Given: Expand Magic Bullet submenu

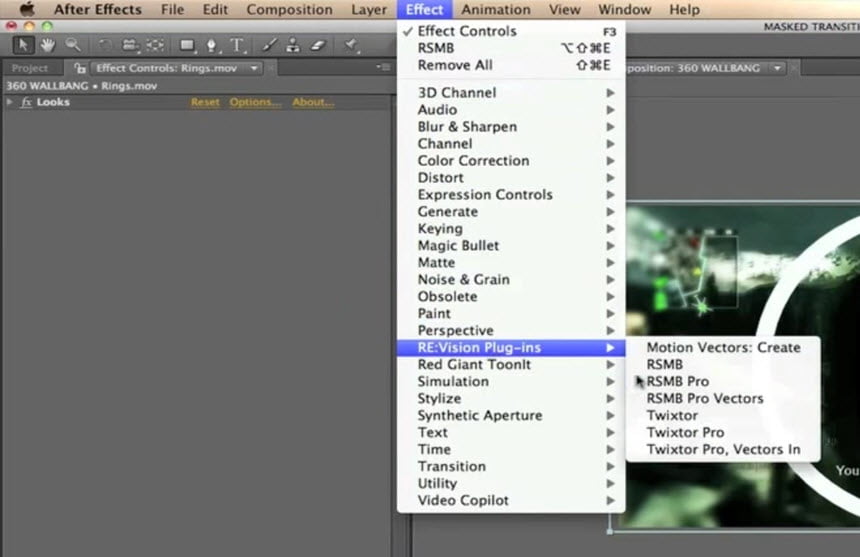Looking at the screenshot, I should [x=511, y=246].
